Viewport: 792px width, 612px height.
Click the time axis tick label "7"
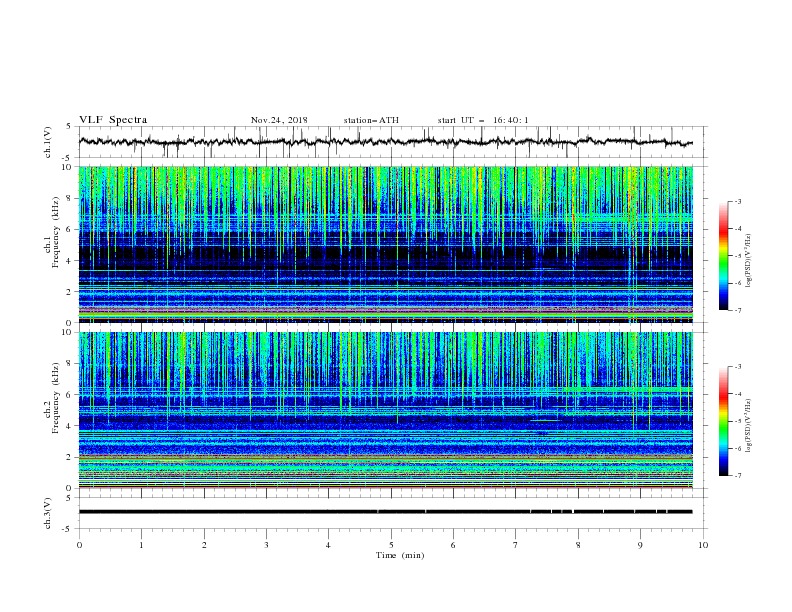[516, 545]
